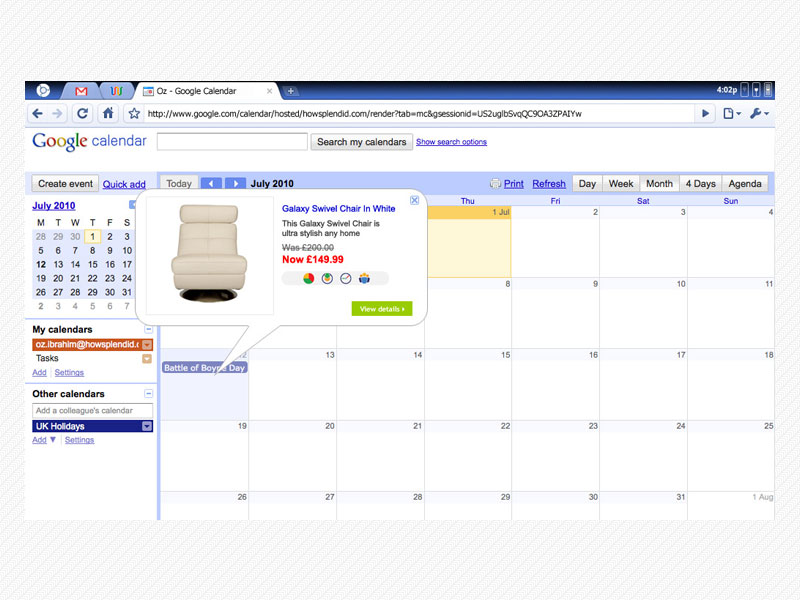Switch to 4 Days view

(701, 184)
